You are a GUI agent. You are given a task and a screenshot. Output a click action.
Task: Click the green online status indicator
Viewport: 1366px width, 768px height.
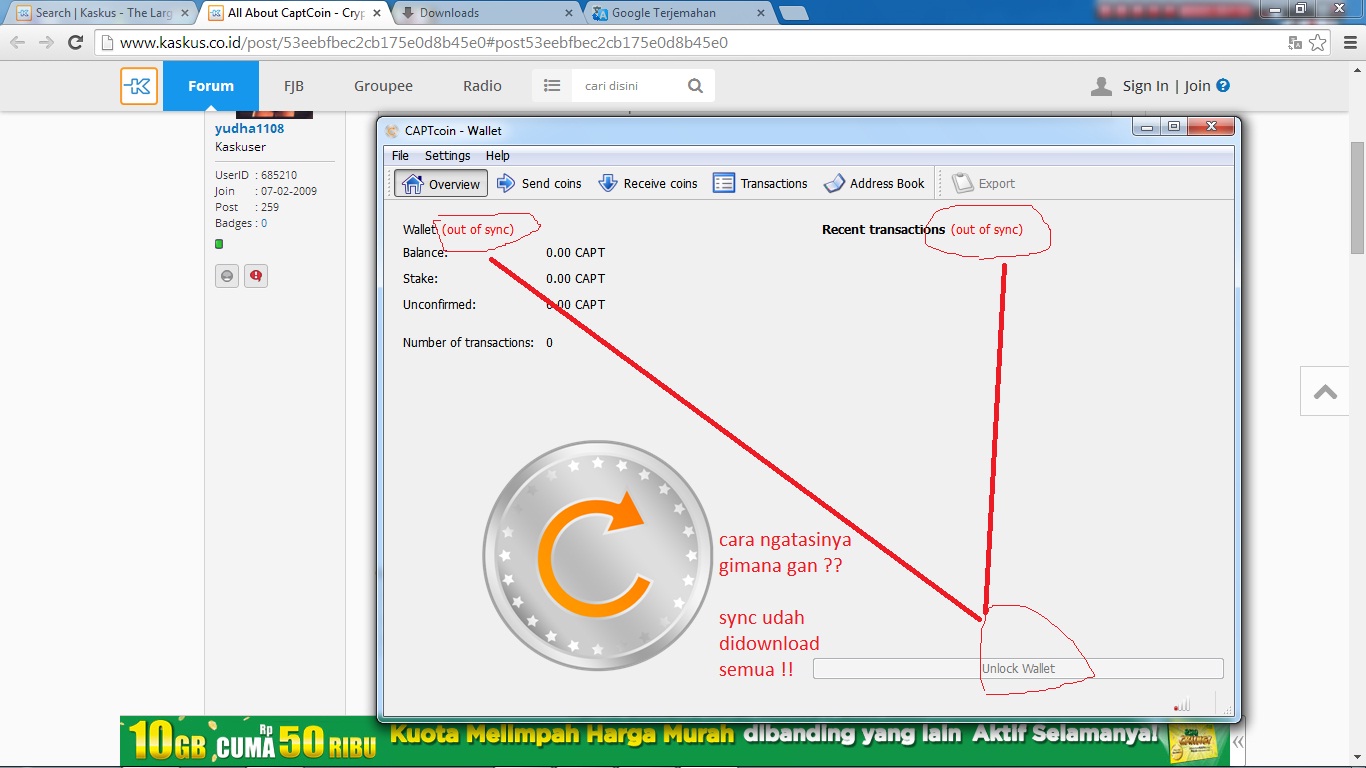coord(219,244)
